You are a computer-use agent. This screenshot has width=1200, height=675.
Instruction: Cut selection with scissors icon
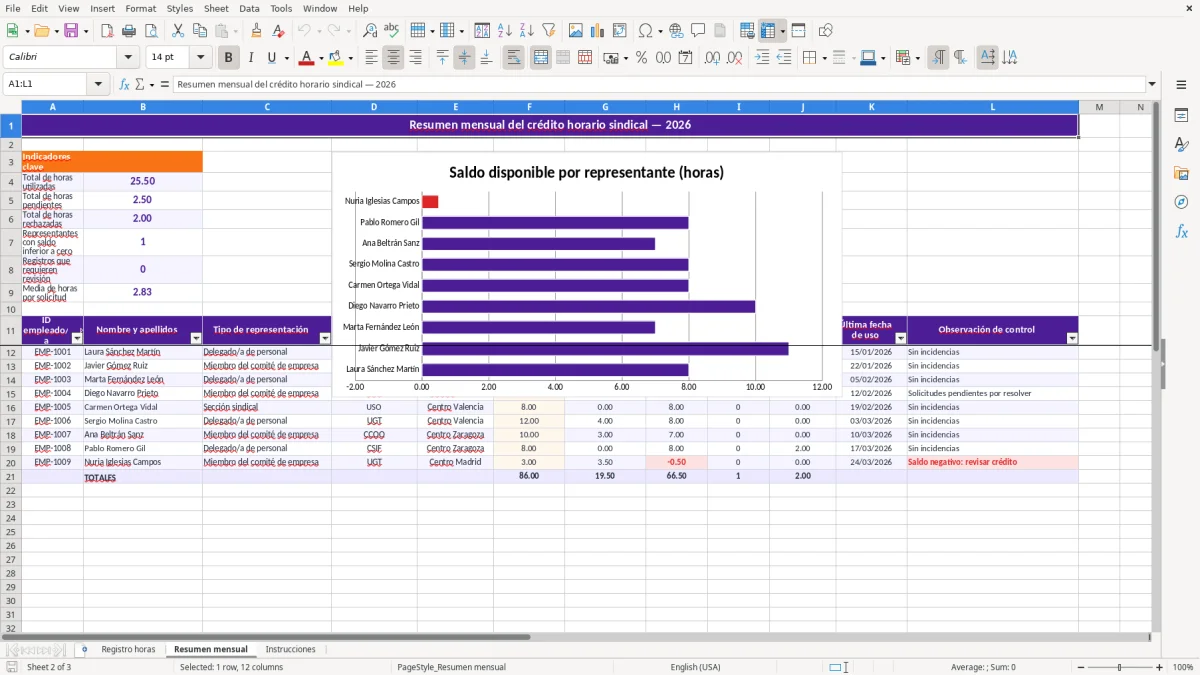(177, 31)
